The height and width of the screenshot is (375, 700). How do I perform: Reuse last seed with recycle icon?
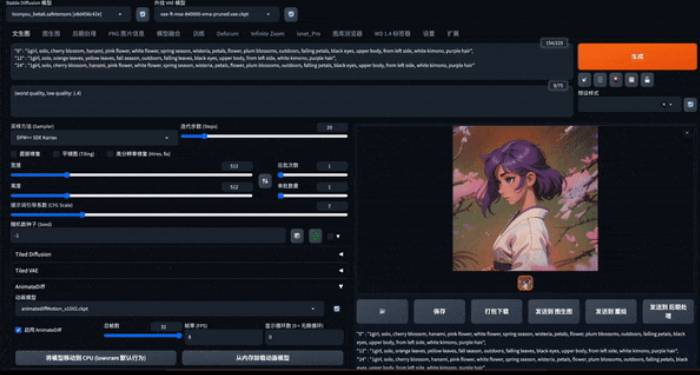316,236
